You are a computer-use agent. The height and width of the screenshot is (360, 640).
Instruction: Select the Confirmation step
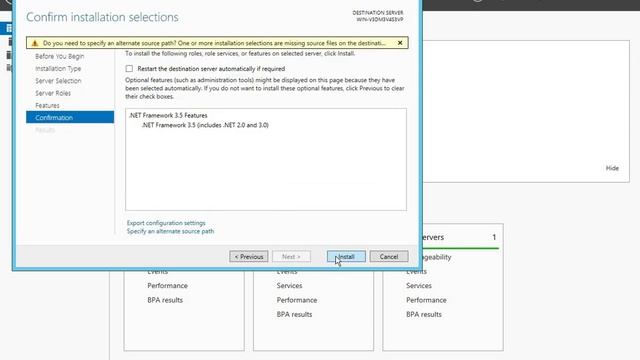[x=70, y=117]
